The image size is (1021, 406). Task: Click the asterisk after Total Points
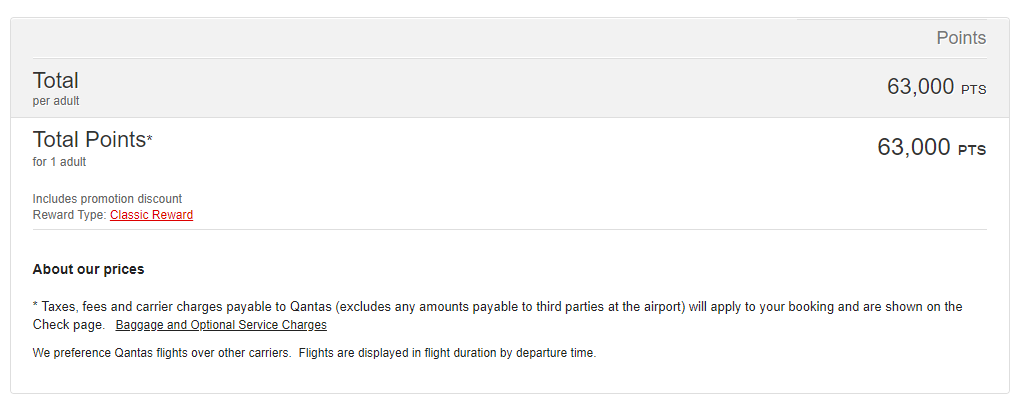click(150, 139)
